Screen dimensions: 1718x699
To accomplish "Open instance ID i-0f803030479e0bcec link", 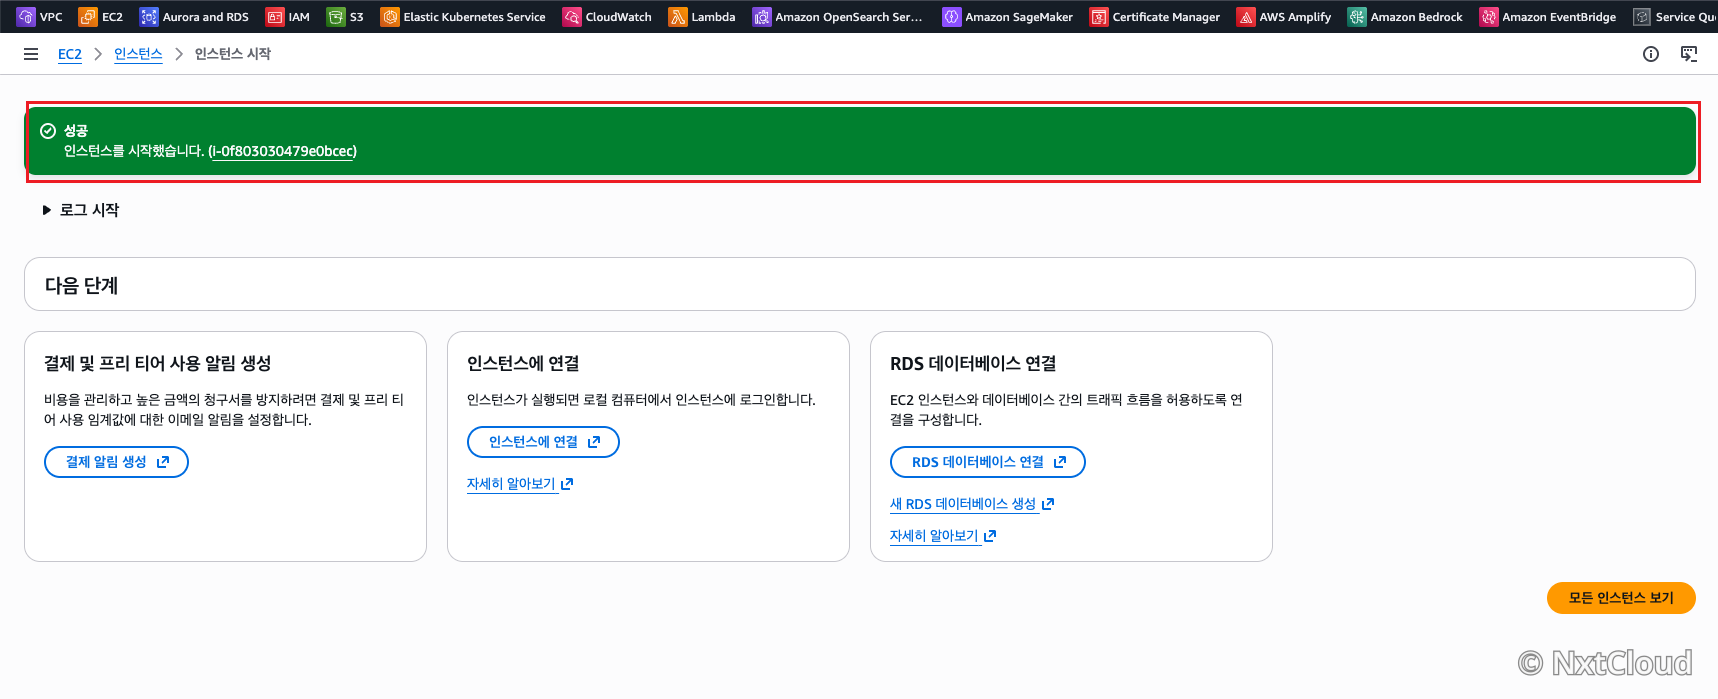I will tap(283, 151).
